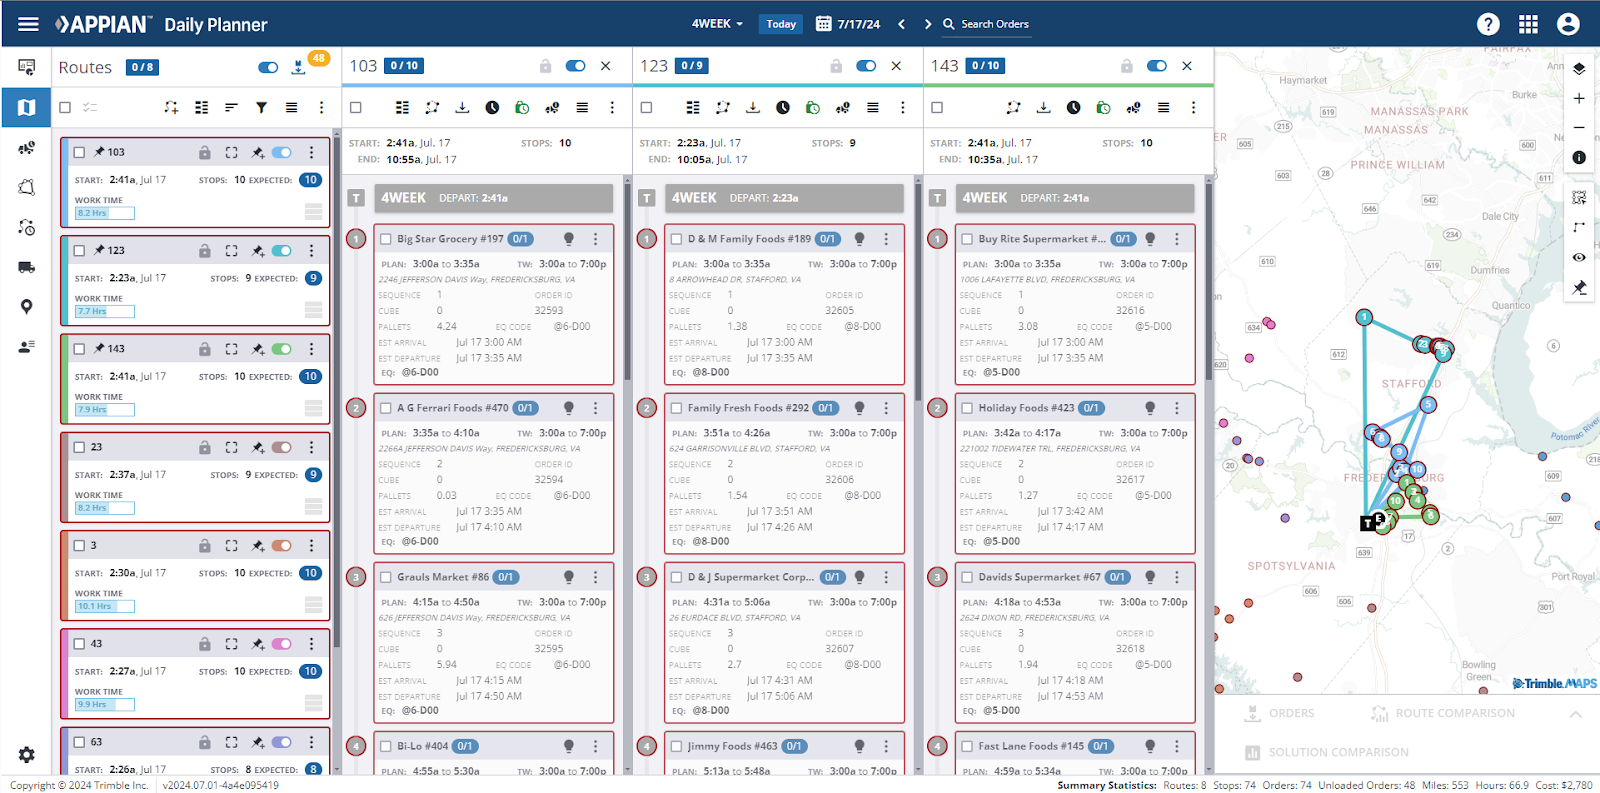Click route 43 work time 9.9 Hrs bar

[105, 704]
